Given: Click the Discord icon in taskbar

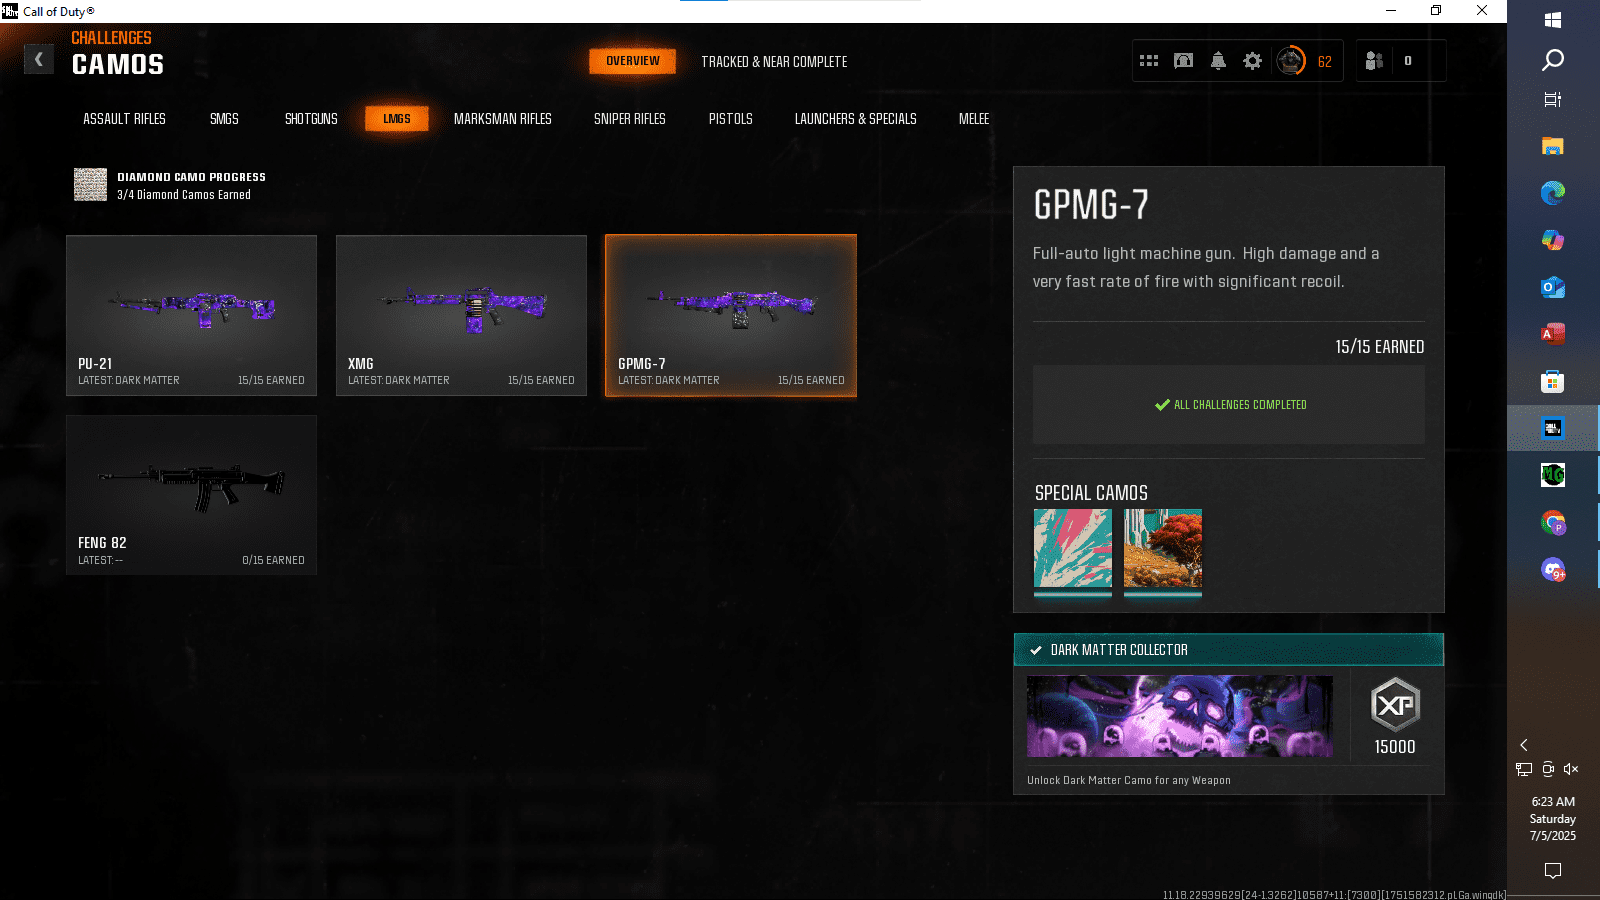Looking at the screenshot, I should (x=1552, y=570).
